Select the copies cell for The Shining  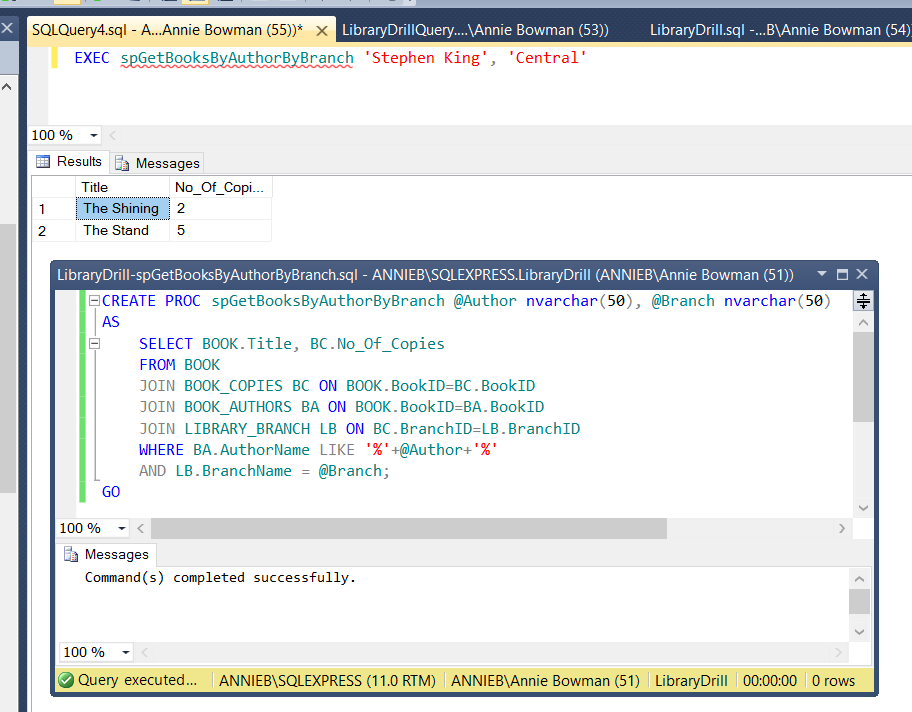(x=220, y=208)
